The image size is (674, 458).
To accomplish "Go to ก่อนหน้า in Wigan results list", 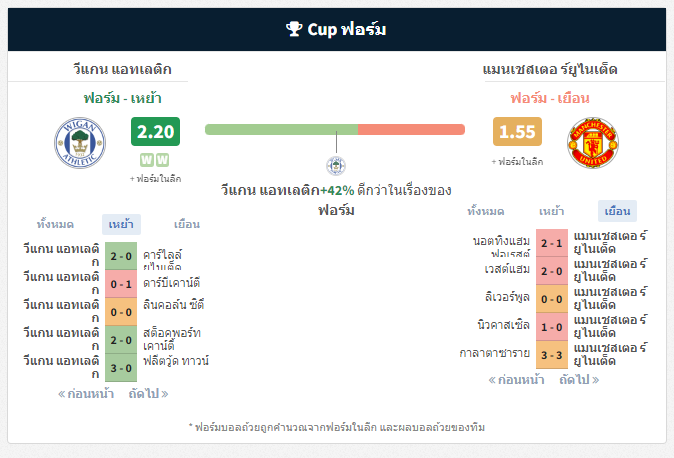I will (x=86, y=393).
